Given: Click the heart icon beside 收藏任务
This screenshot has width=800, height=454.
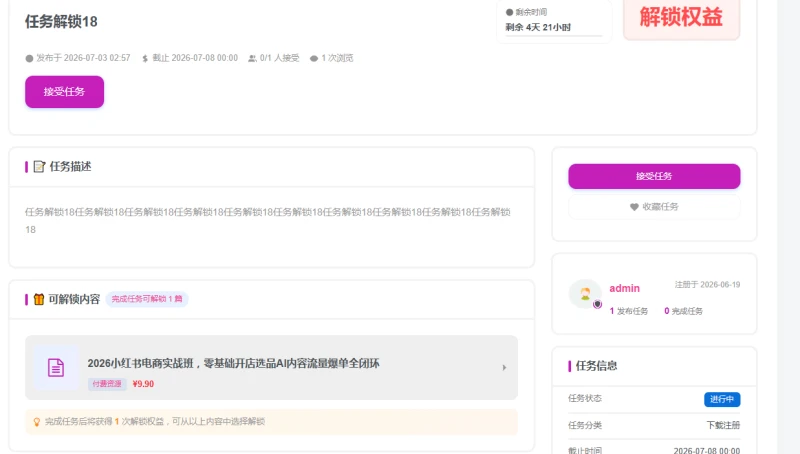Looking at the screenshot, I should click(634, 207).
